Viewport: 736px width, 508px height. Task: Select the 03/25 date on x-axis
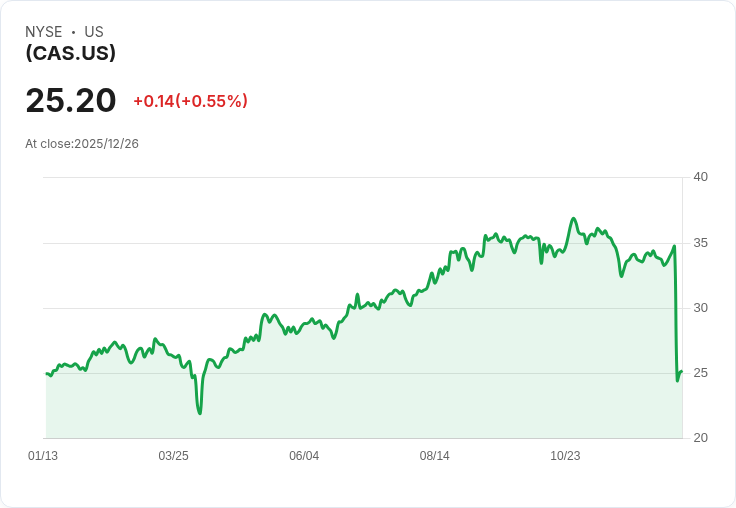tap(173, 456)
